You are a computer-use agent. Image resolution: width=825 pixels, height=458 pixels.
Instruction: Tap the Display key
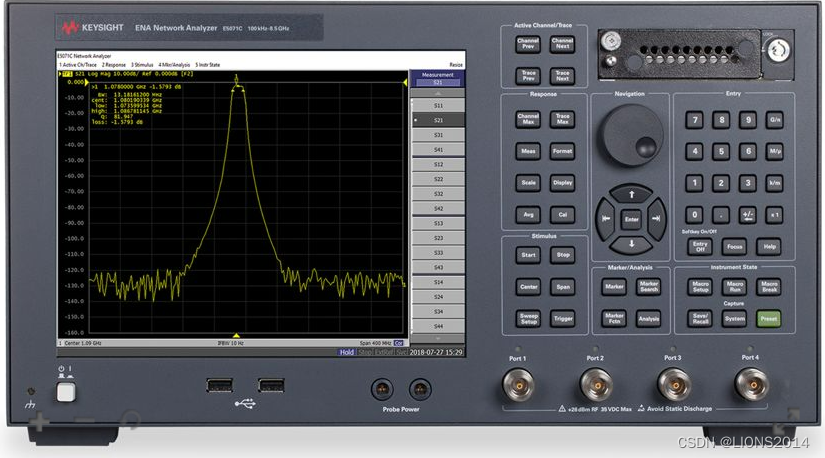point(562,183)
